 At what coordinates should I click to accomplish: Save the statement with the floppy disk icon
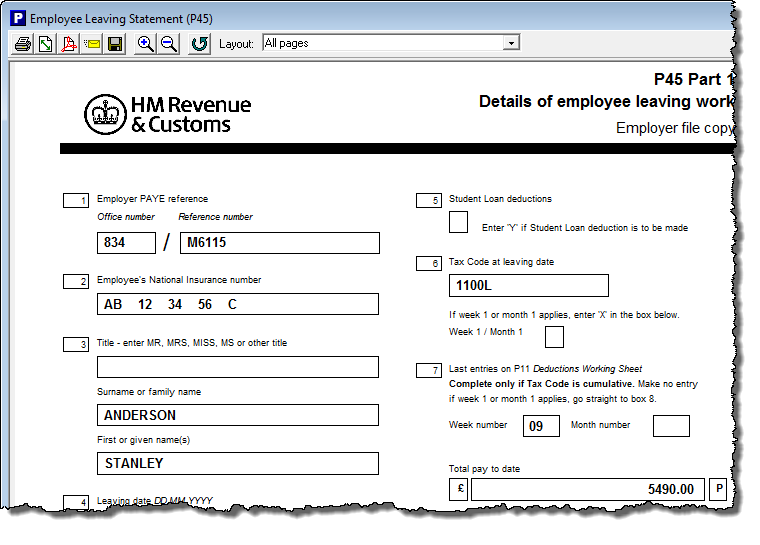pos(115,44)
